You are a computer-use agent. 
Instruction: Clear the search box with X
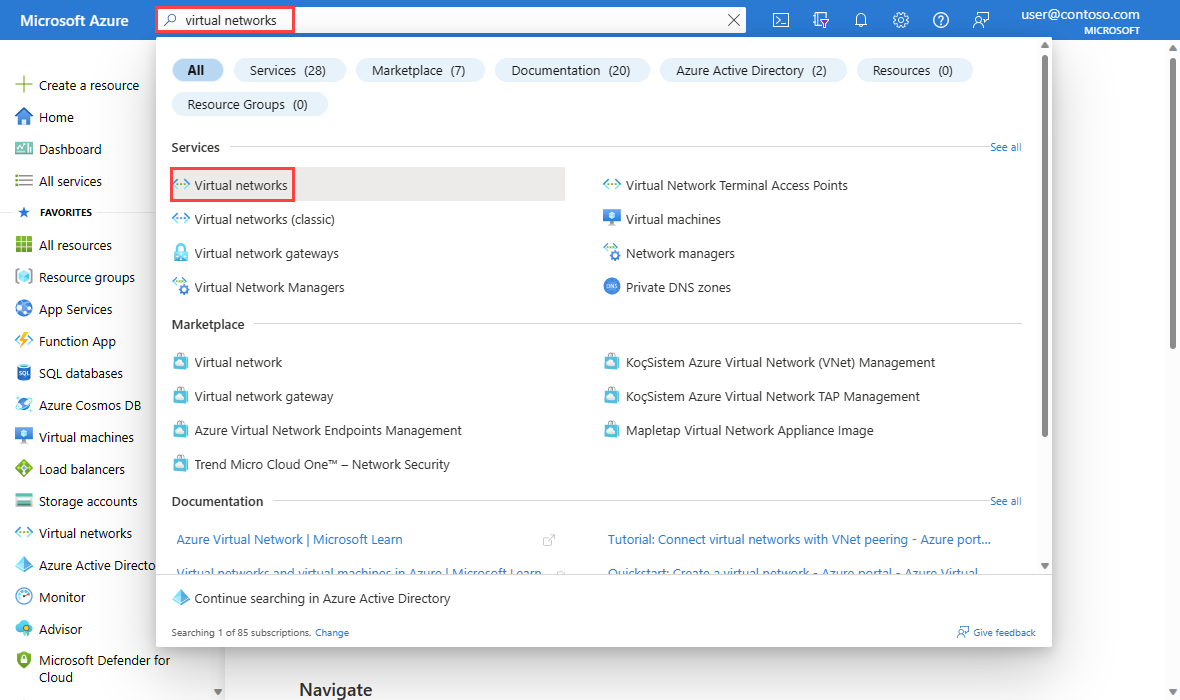coord(734,20)
